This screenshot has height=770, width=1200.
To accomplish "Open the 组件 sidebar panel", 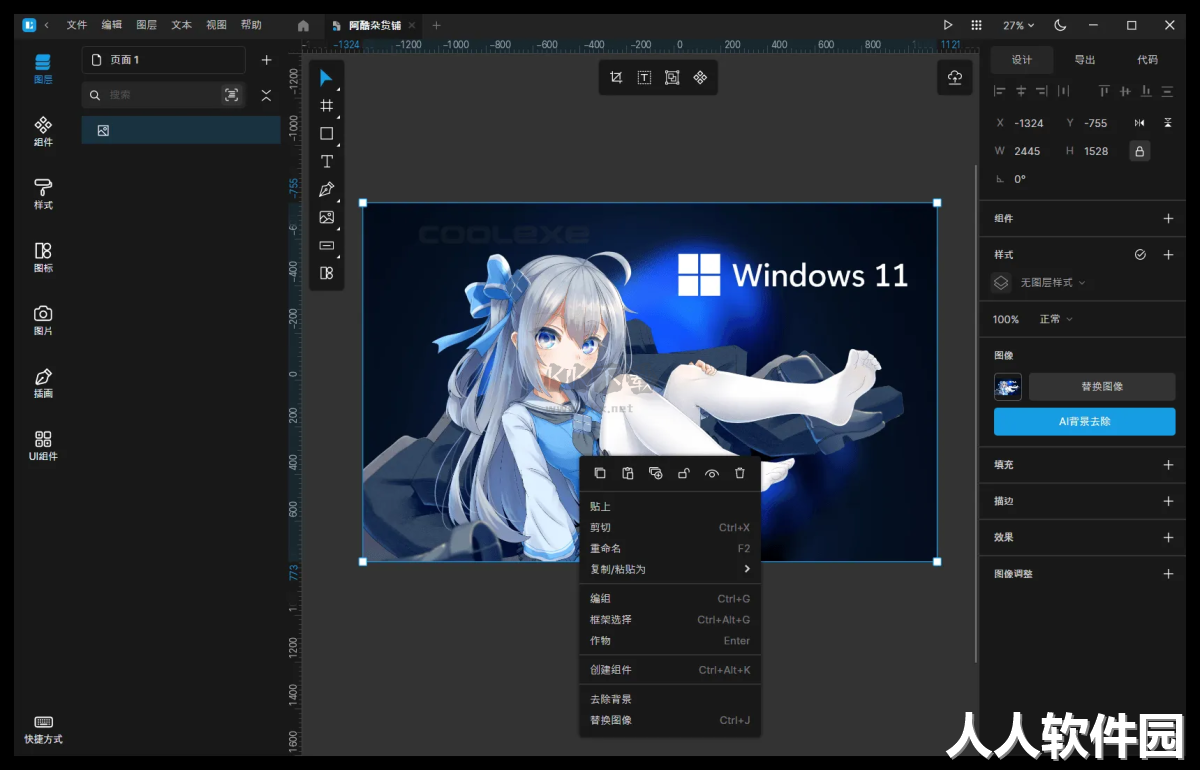I will [x=43, y=131].
